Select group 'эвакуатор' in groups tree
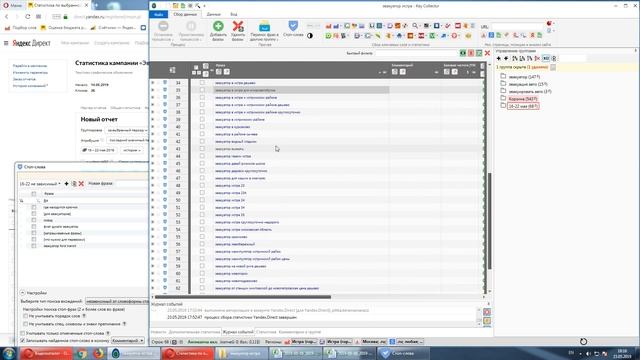 point(524,77)
